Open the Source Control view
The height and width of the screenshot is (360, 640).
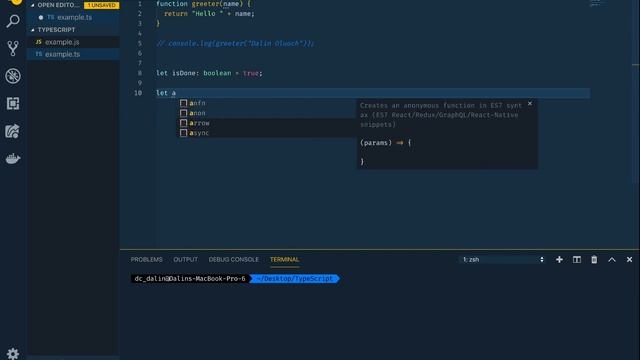coord(13,48)
